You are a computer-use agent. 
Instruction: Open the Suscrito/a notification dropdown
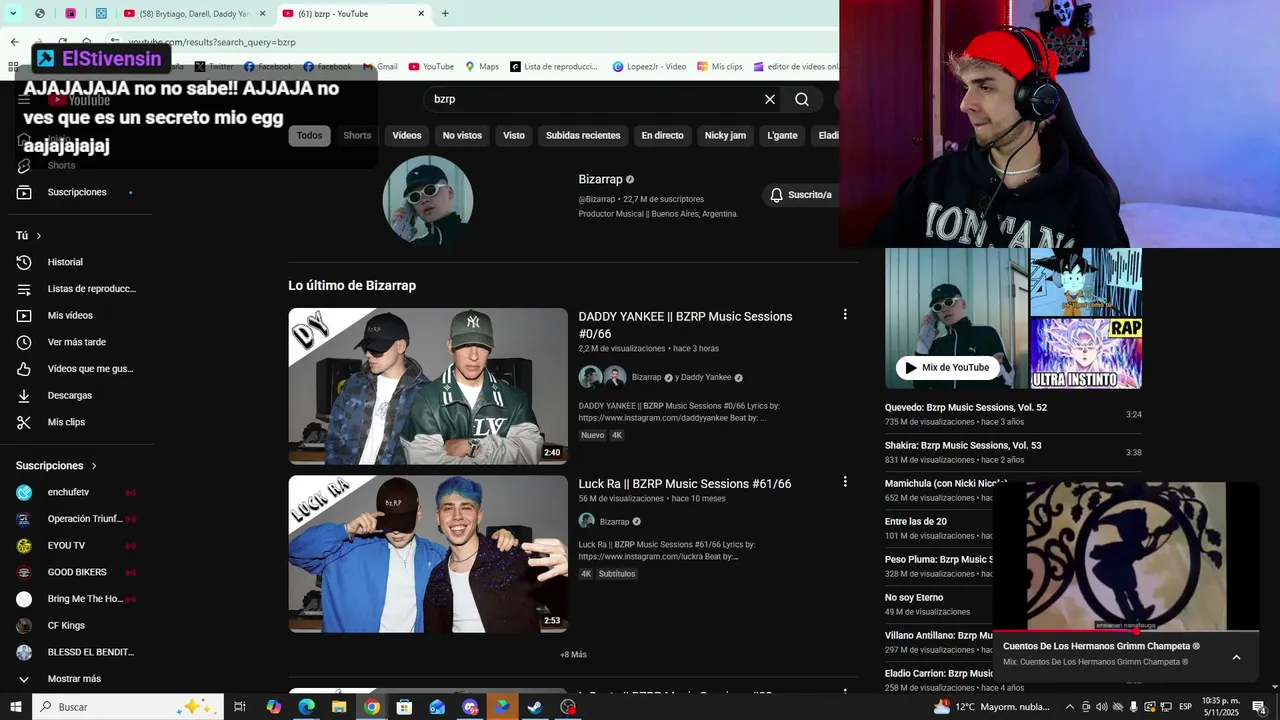tap(800, 195)
